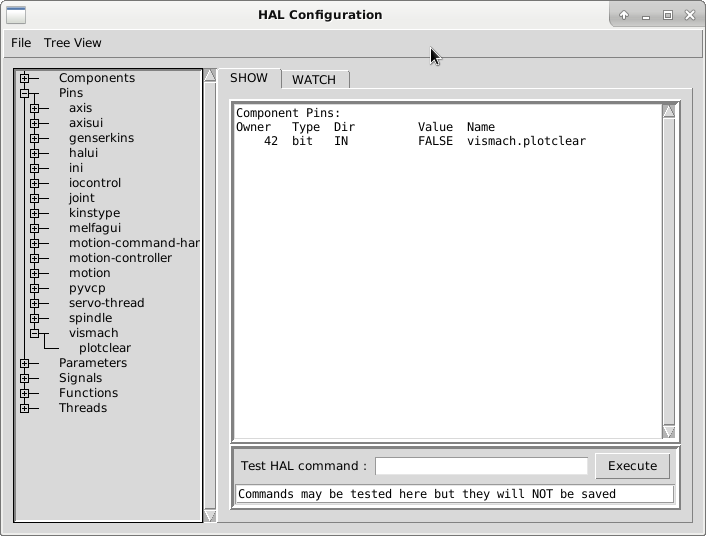Select the motion-controller tree label
Viewport: 706px width, 536px height.
click(x=120, y=258)
